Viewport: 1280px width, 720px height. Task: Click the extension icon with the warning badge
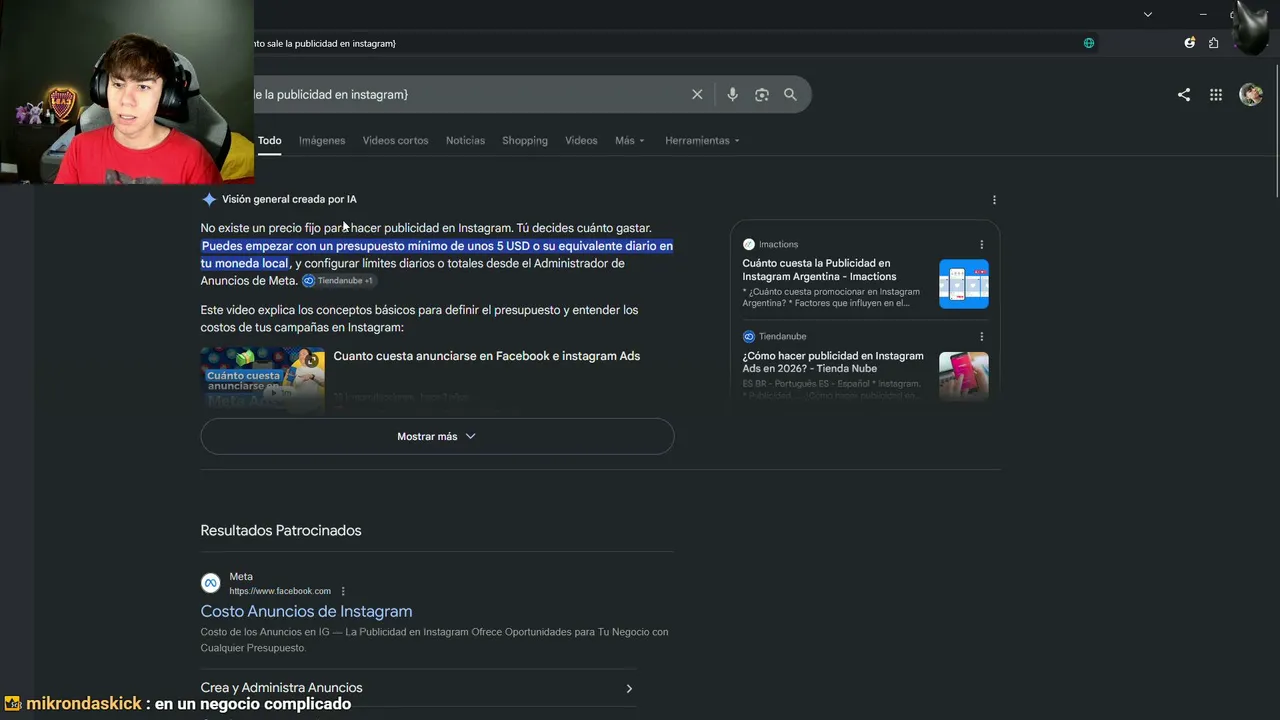click(x=1189, y=43)
